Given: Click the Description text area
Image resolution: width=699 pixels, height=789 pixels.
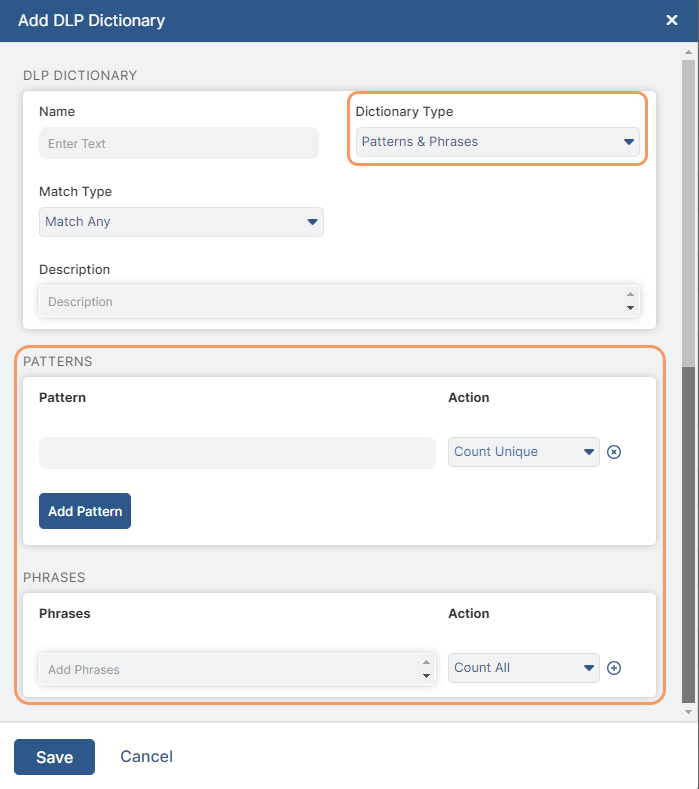Looking at the screenshot, I should coord(339,301).
